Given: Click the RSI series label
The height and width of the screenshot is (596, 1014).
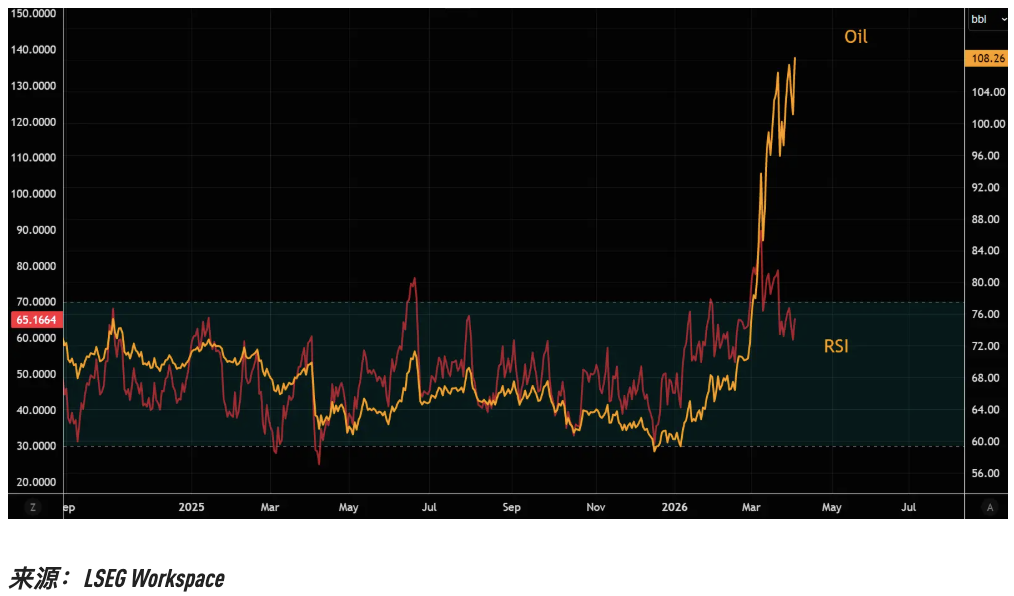Looking at the screenshot, I should click(x=836, y=347).
